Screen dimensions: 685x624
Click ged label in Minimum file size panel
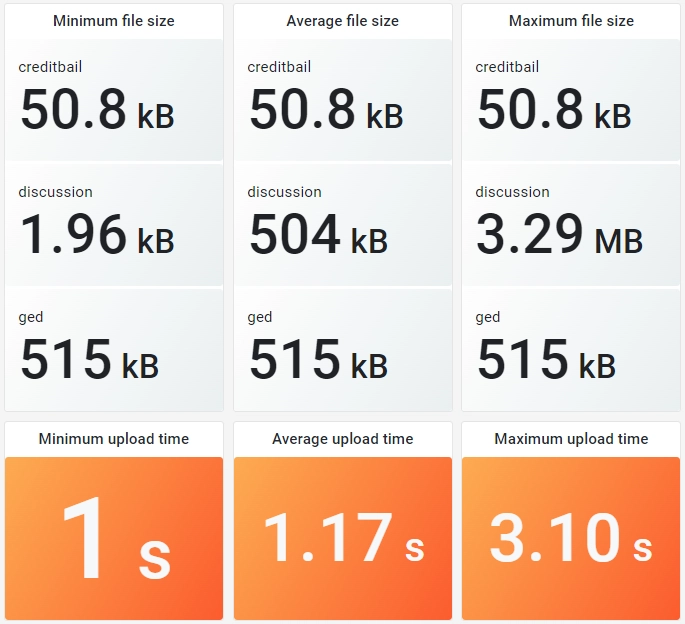click(x=31, y=317)
